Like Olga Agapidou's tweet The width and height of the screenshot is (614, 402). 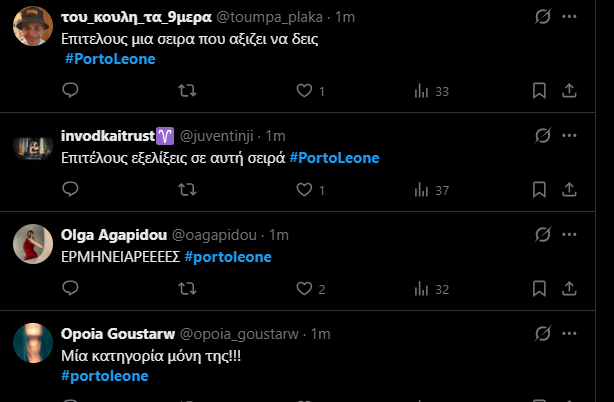[x=305, y=289]
